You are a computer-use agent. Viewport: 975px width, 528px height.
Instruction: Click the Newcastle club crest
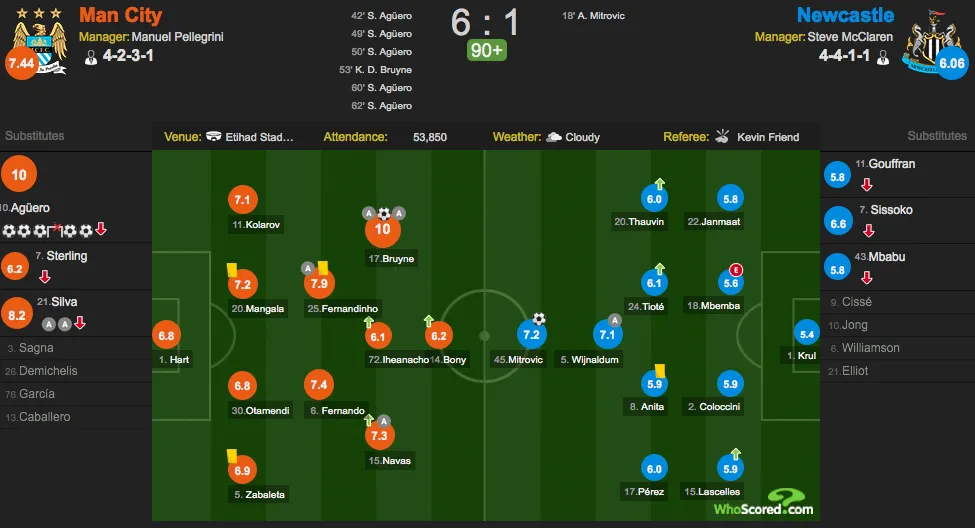tap(931, 42)
